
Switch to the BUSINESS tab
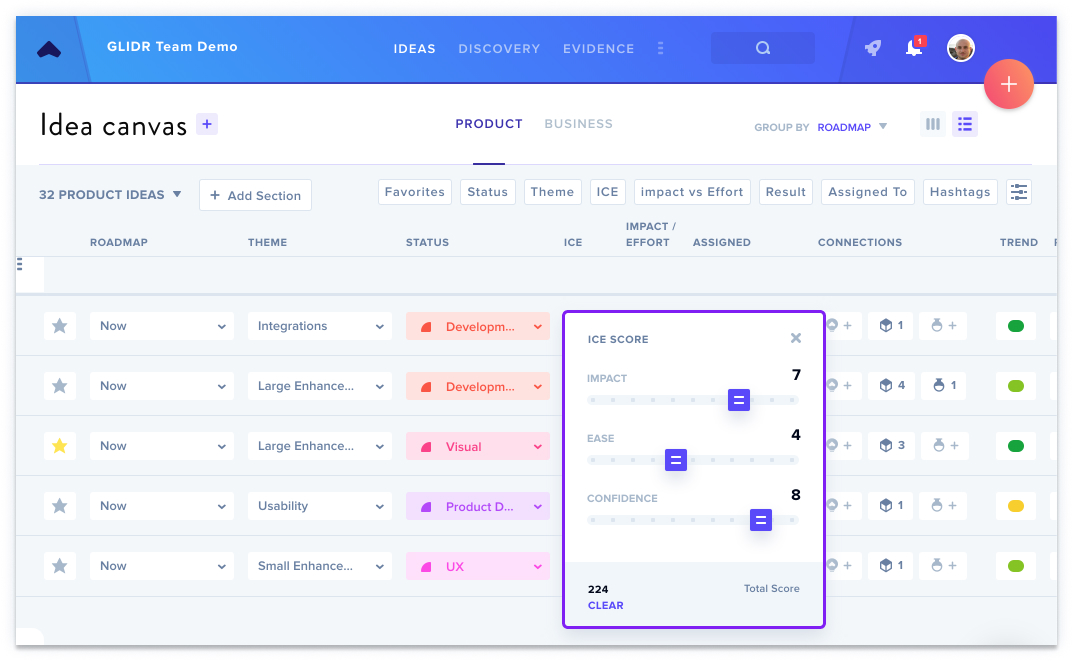tap(578, 124)
